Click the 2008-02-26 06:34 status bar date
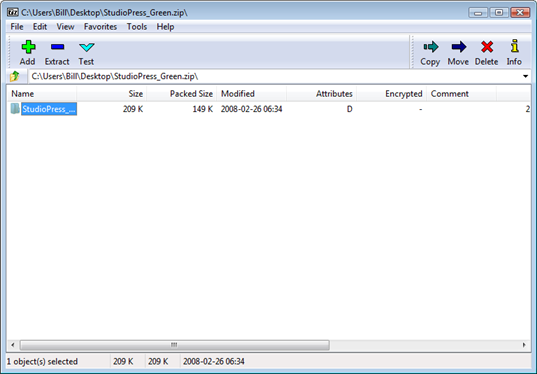Viewport: 537px width, 374px height. (x=214, y=361)
